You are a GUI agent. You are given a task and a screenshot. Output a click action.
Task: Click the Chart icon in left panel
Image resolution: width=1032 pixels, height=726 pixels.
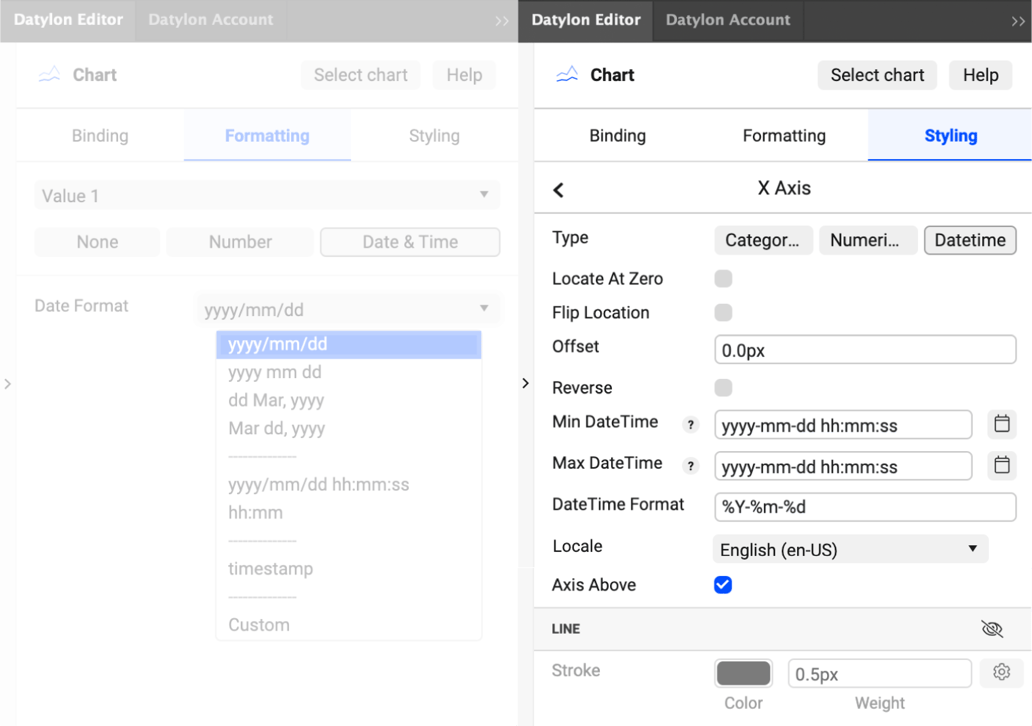pyautogui.click(x=49, y=74)
